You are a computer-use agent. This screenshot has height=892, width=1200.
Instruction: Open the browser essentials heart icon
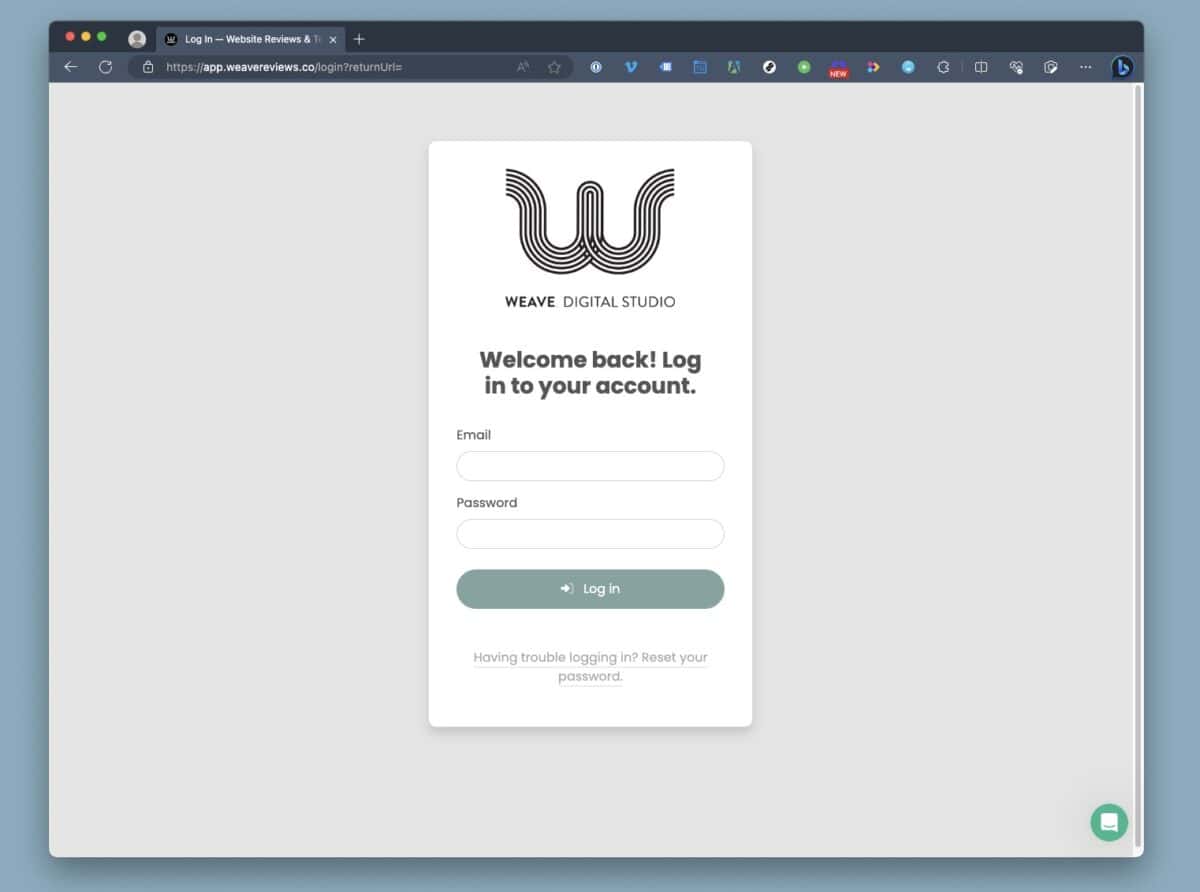1016,67
